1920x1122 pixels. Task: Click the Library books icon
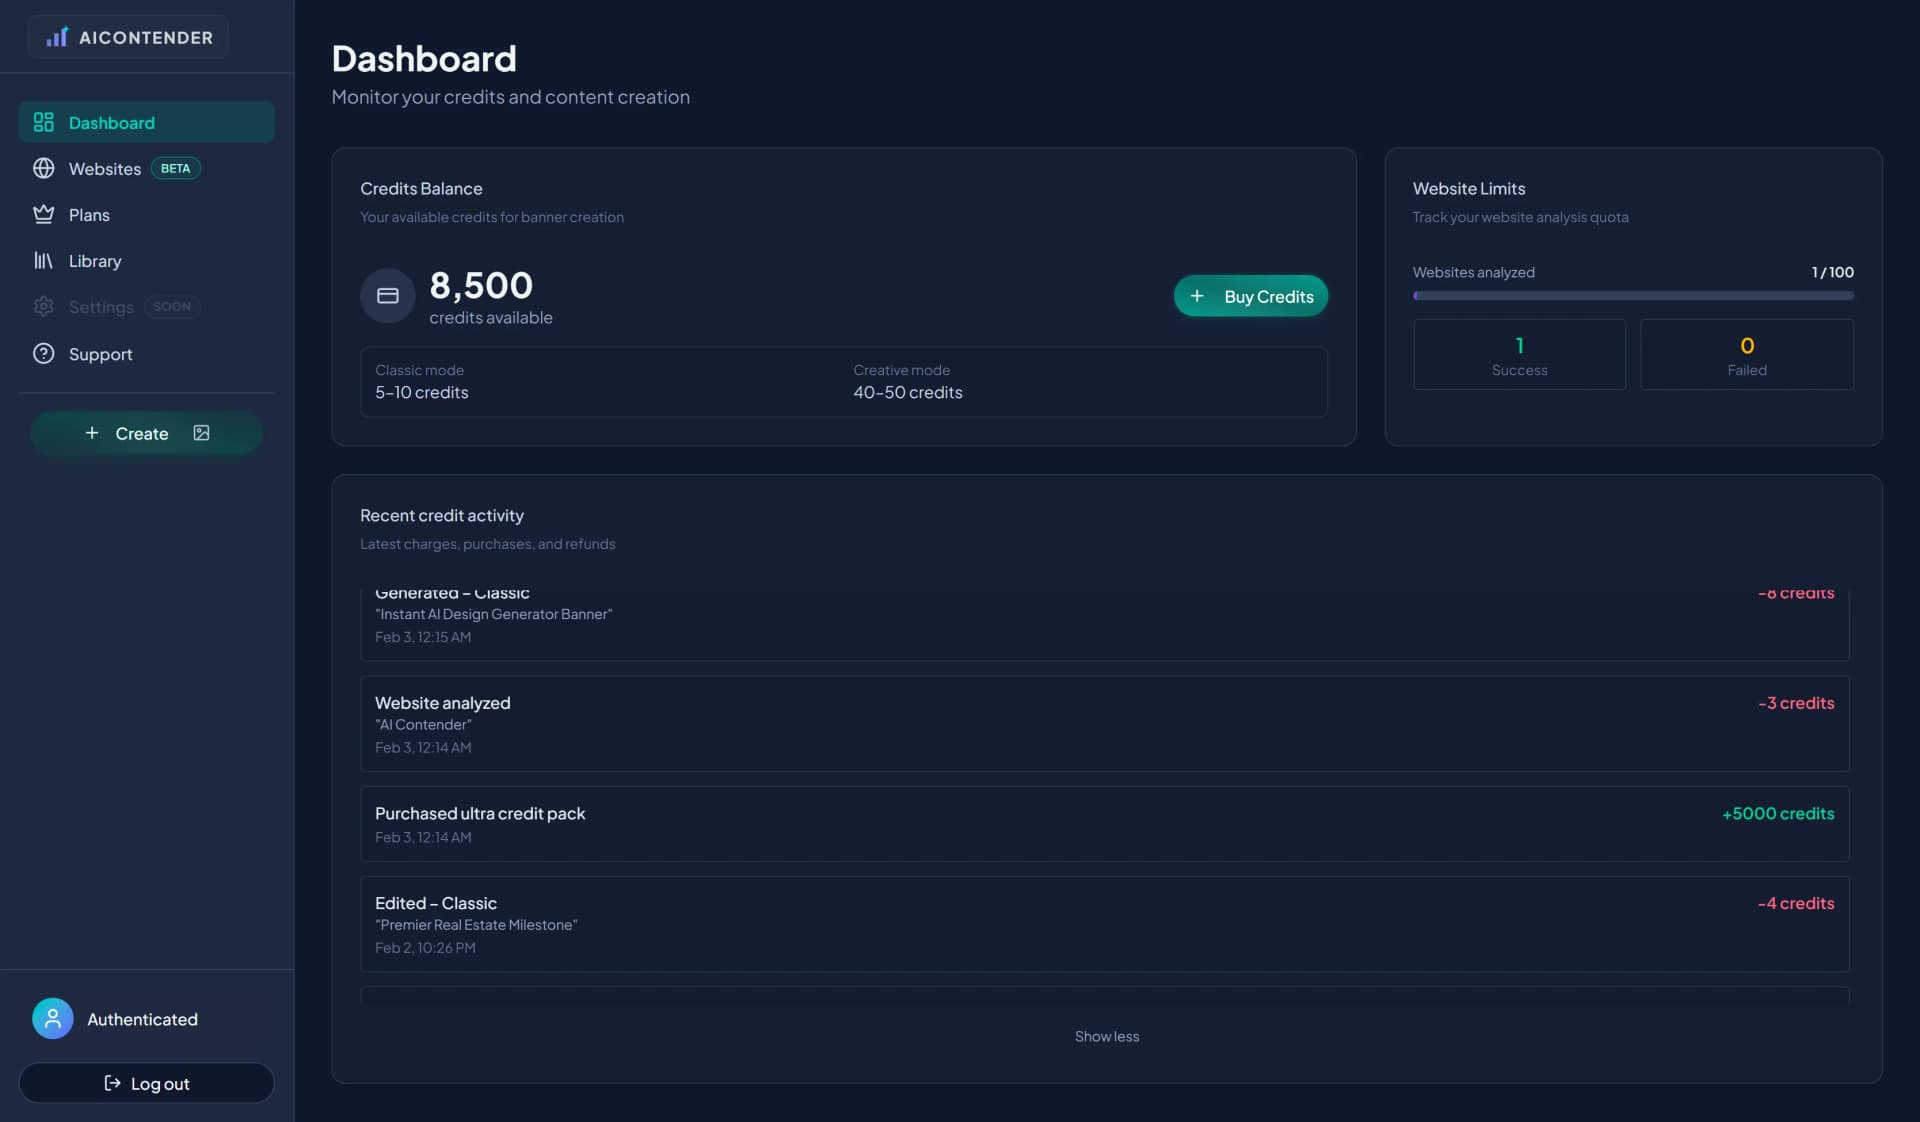coord(43,260)
